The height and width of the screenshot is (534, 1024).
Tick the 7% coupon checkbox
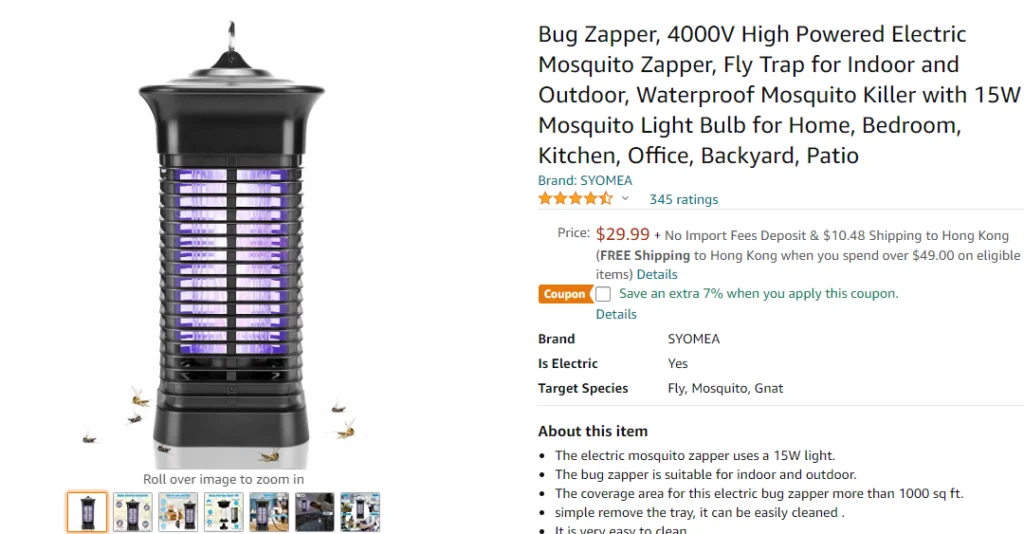603,294
